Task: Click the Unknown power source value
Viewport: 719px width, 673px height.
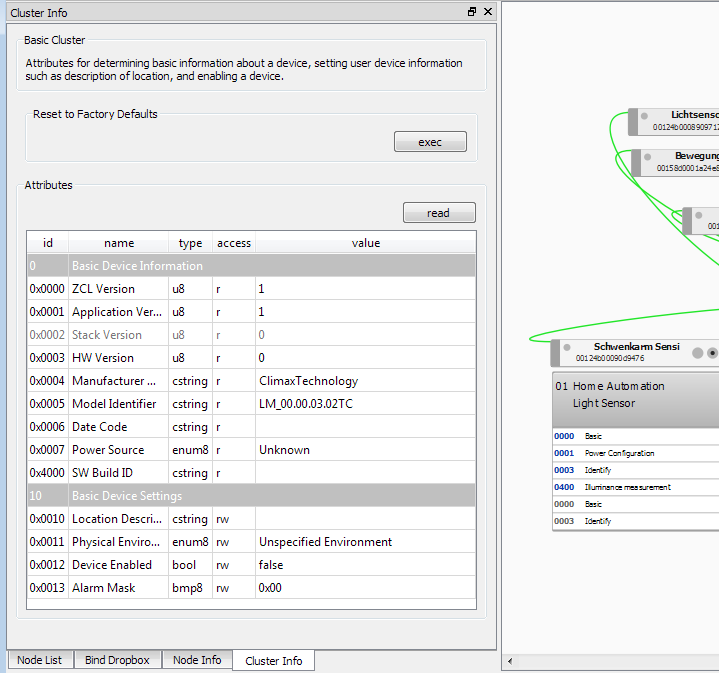Action: click(x=365, y=450)
